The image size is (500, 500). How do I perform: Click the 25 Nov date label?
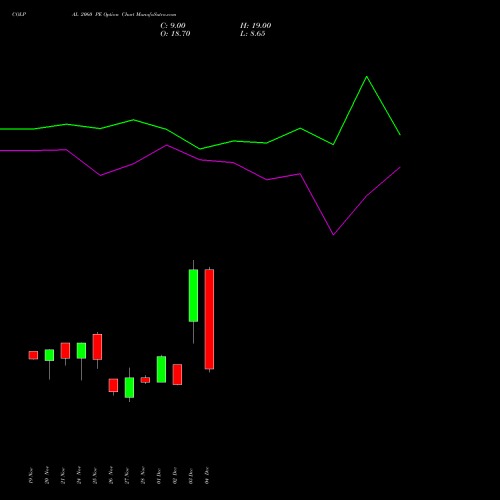[x=95, y=476]
